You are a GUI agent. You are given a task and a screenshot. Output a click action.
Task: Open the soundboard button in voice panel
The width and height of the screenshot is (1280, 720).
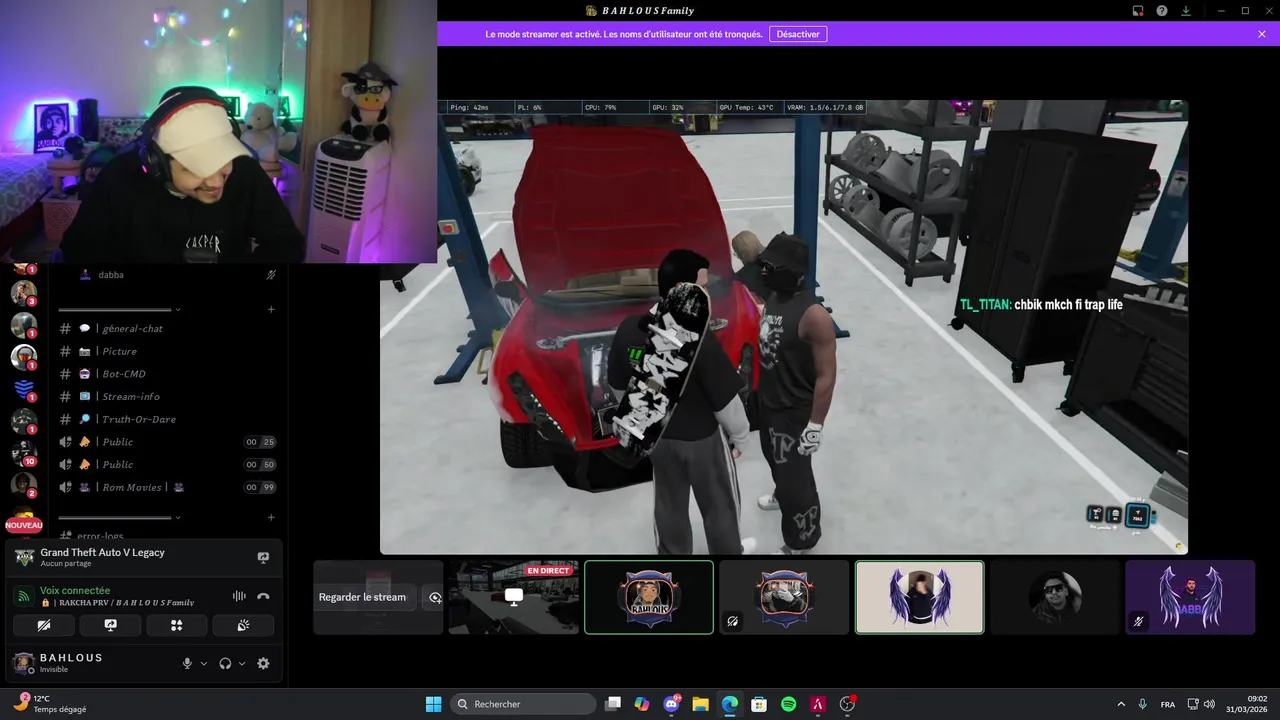(x=244, y=625)
